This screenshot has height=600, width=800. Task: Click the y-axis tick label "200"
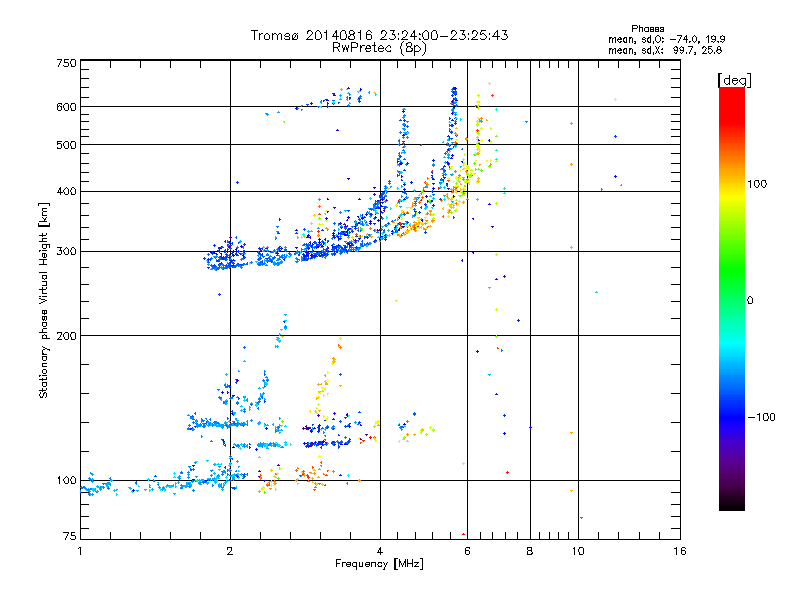click(x=66, y=336)
